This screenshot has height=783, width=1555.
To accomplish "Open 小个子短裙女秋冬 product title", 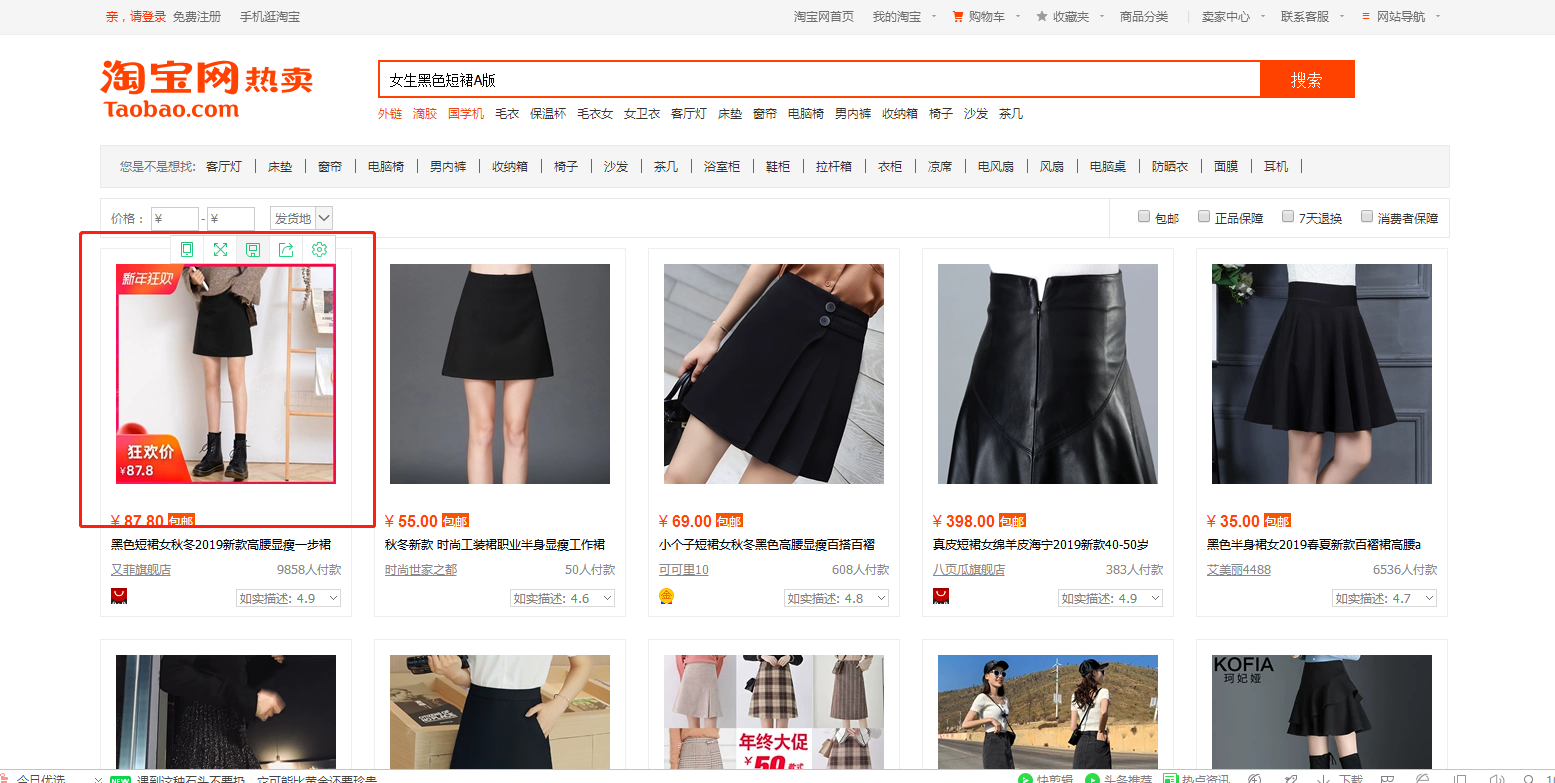I will (x=767, y=545).
